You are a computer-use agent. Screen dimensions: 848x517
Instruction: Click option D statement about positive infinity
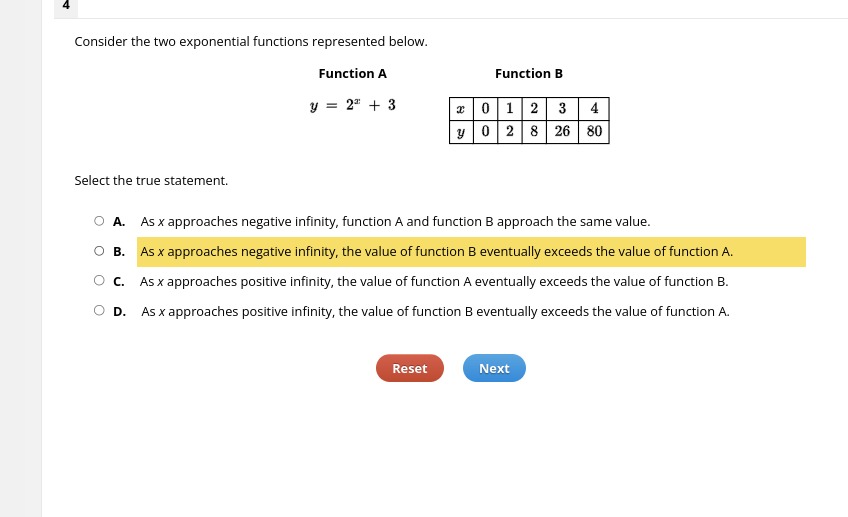click(435, 311)
